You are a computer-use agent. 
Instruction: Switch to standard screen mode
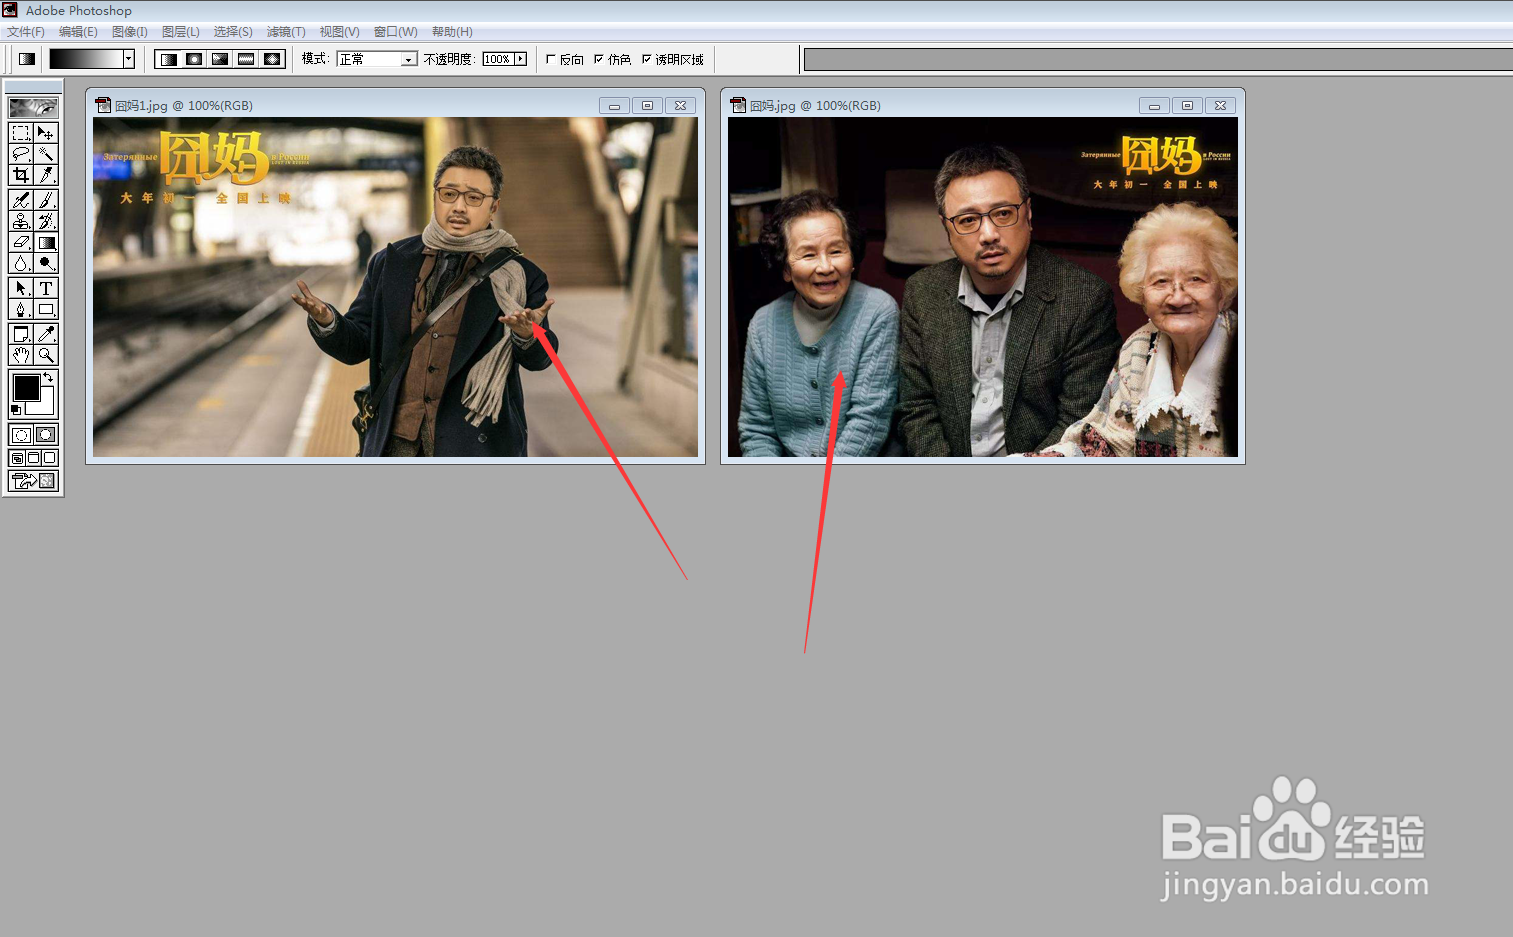point(17,458)
